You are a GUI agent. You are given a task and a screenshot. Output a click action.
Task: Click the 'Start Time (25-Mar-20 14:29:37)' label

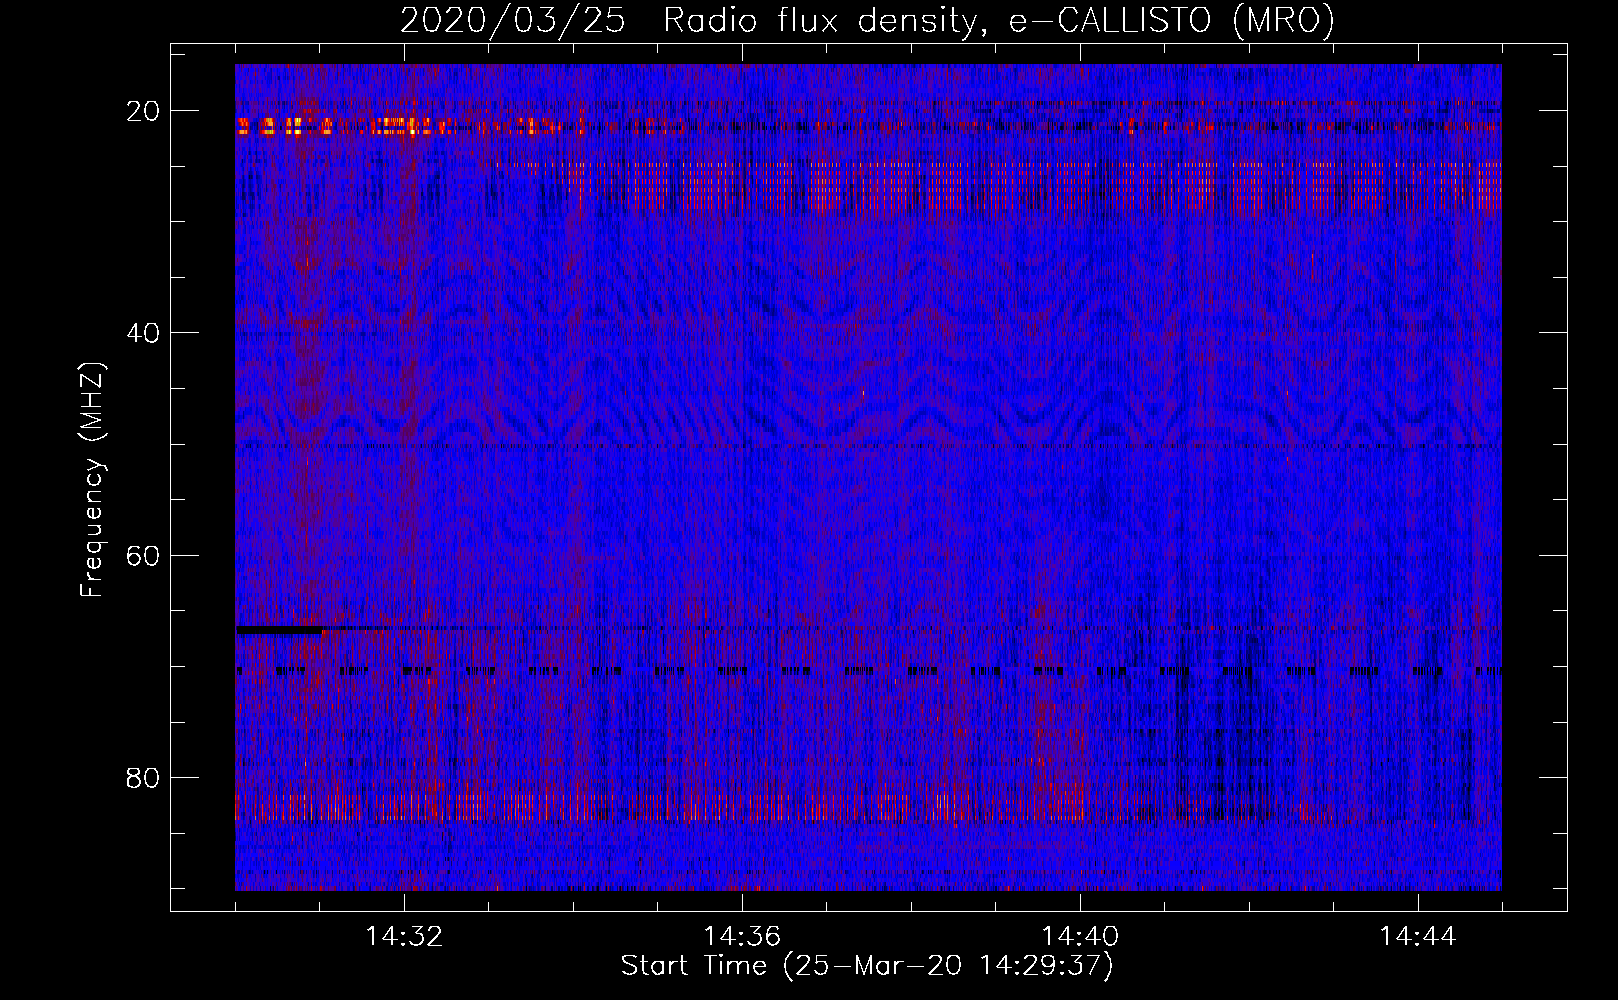point(867,966)
